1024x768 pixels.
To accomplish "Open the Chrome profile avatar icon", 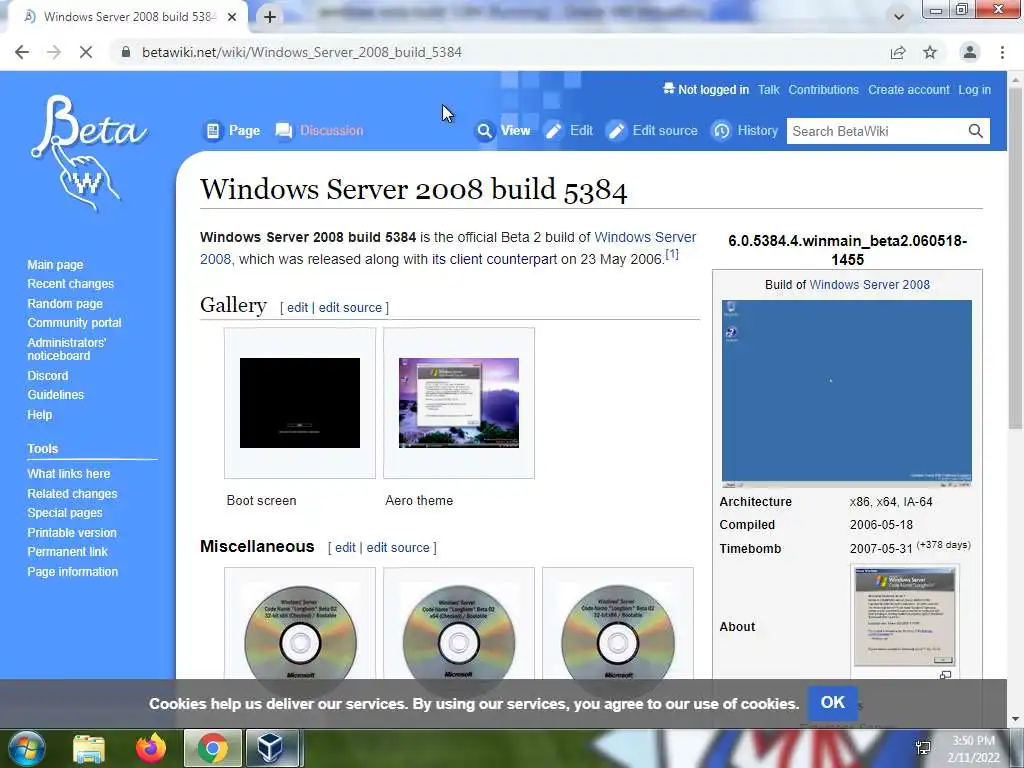I will click(x=970, y=52).
